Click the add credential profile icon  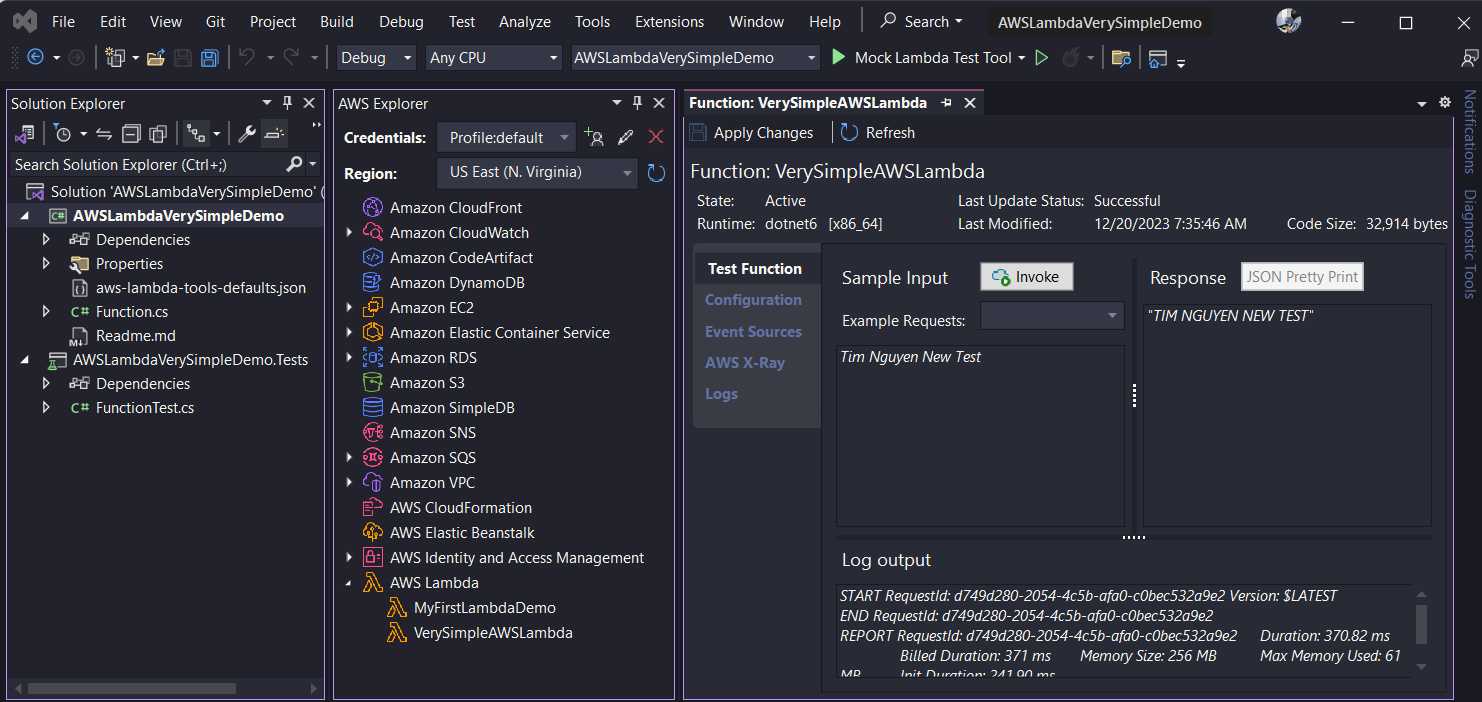click(x=594, y=138)
